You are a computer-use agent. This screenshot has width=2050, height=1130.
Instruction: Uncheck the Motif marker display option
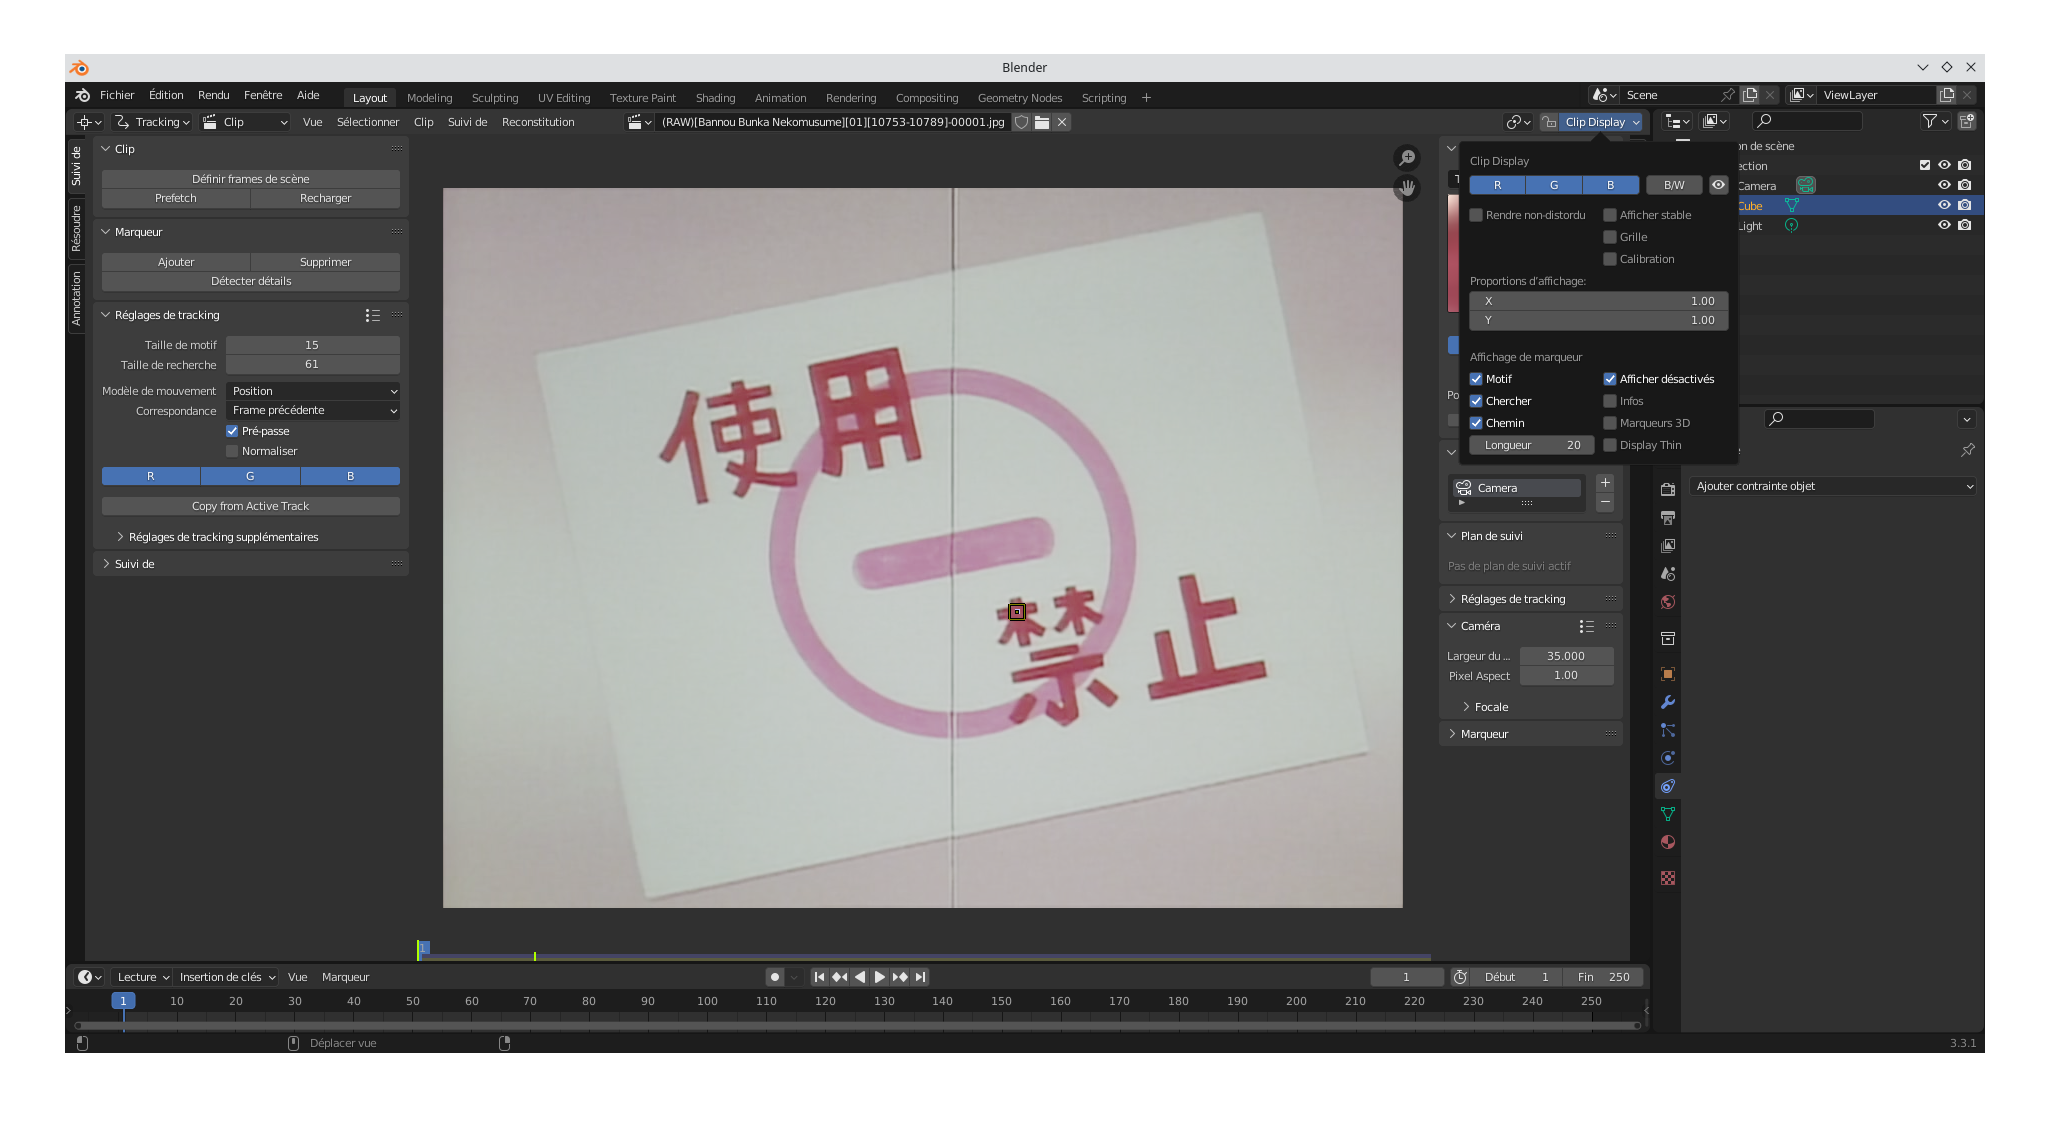[x=1476, y=379]
